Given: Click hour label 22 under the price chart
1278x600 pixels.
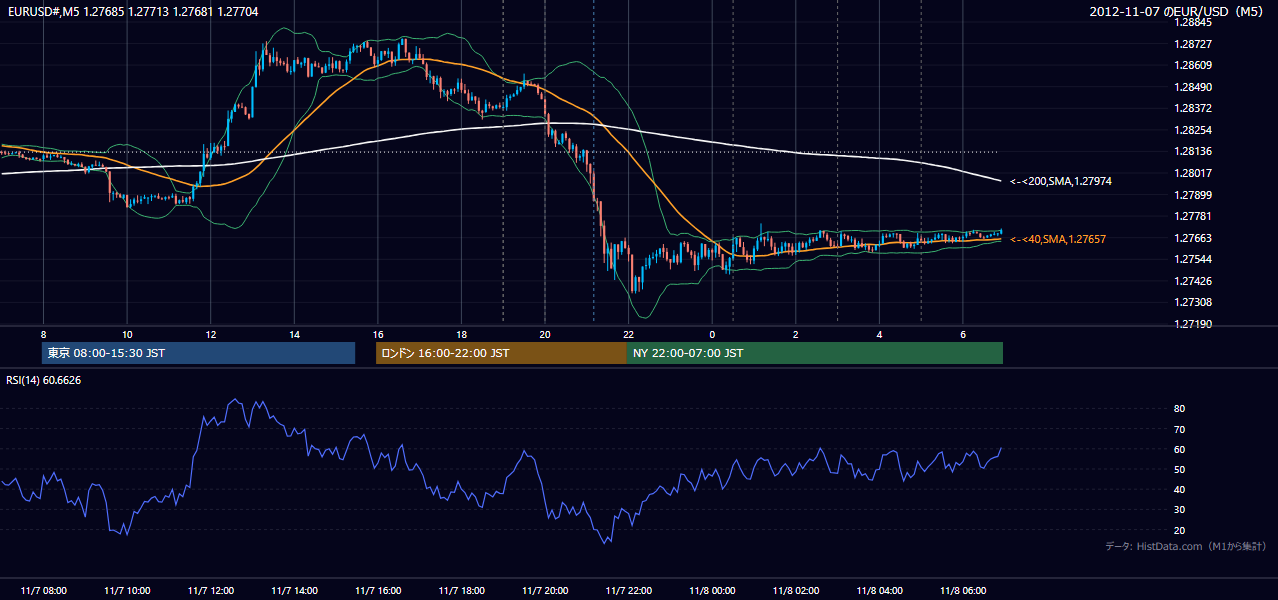Looking at the screenshot, I should [629, 334].
